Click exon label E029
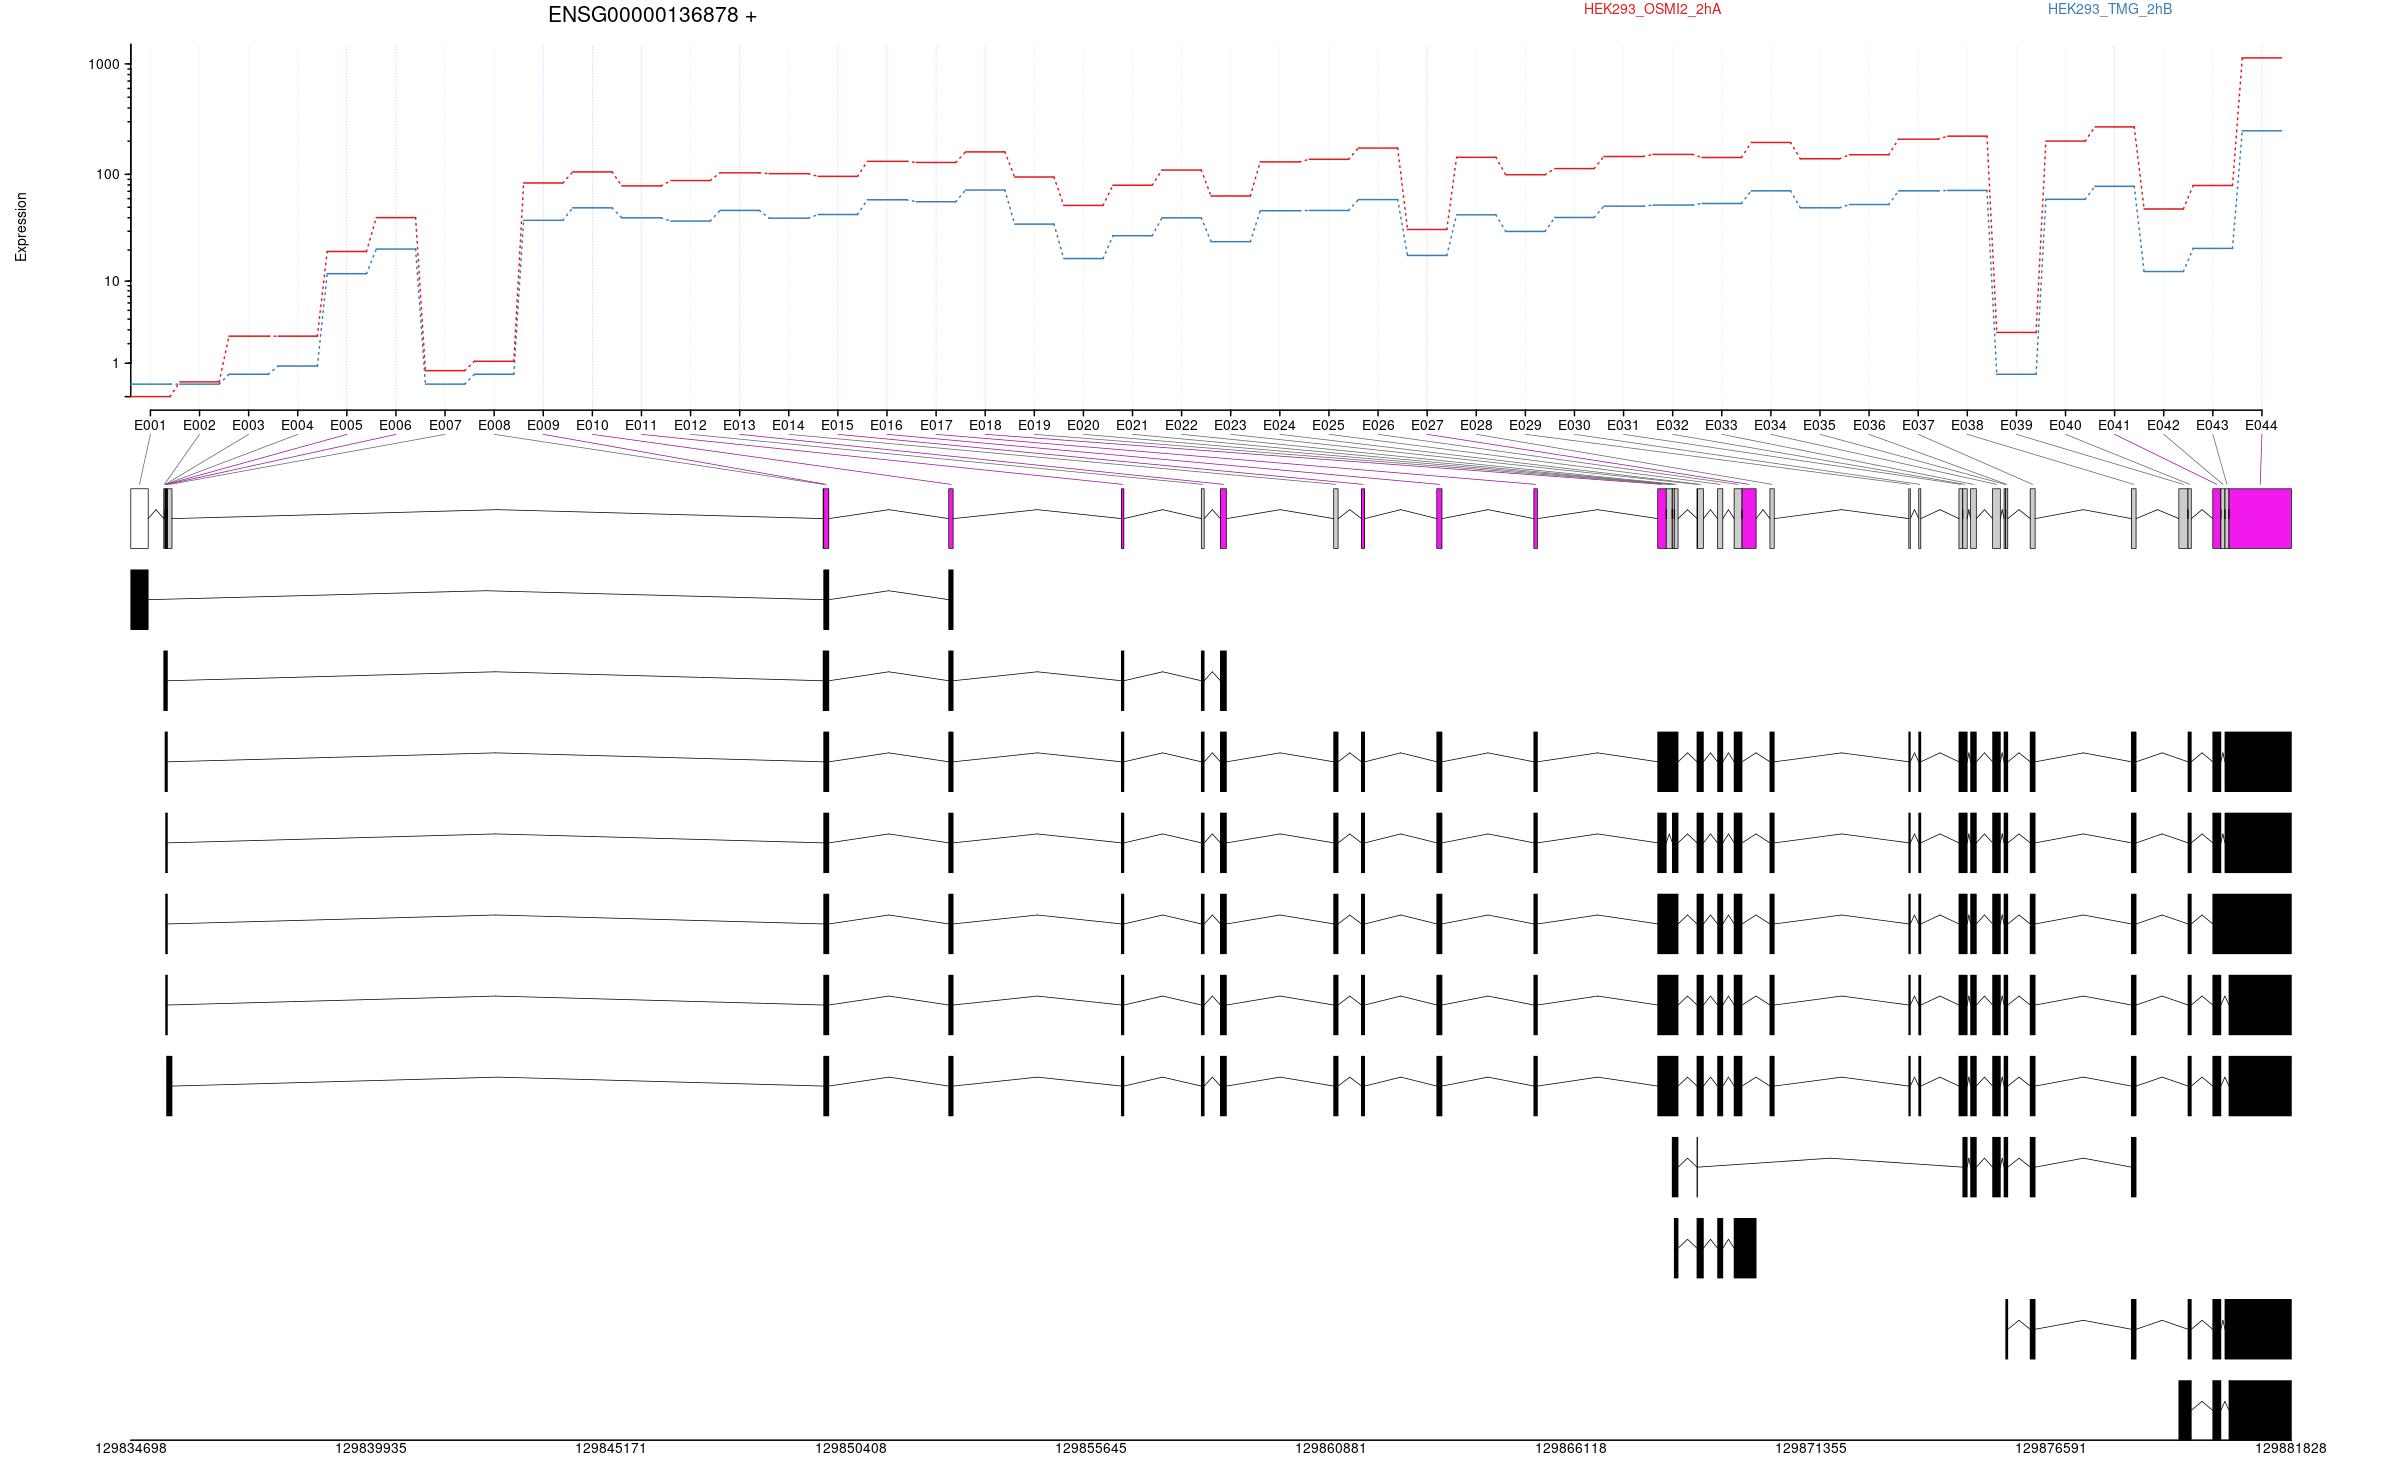This screenshot has width=2400, height=1470. coord(1525,425)
